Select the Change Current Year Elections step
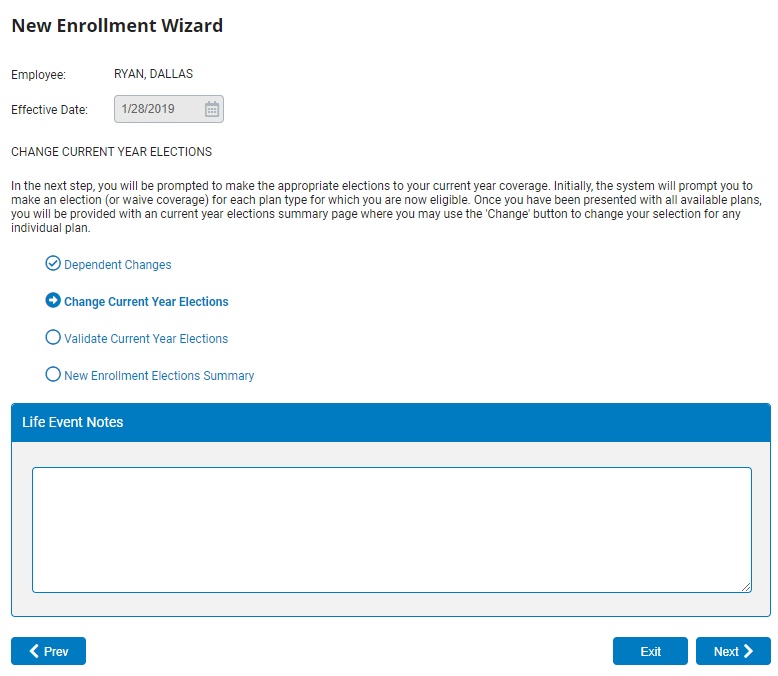The height and width of the screenshot is (676, 778). (x=146, y=302)
